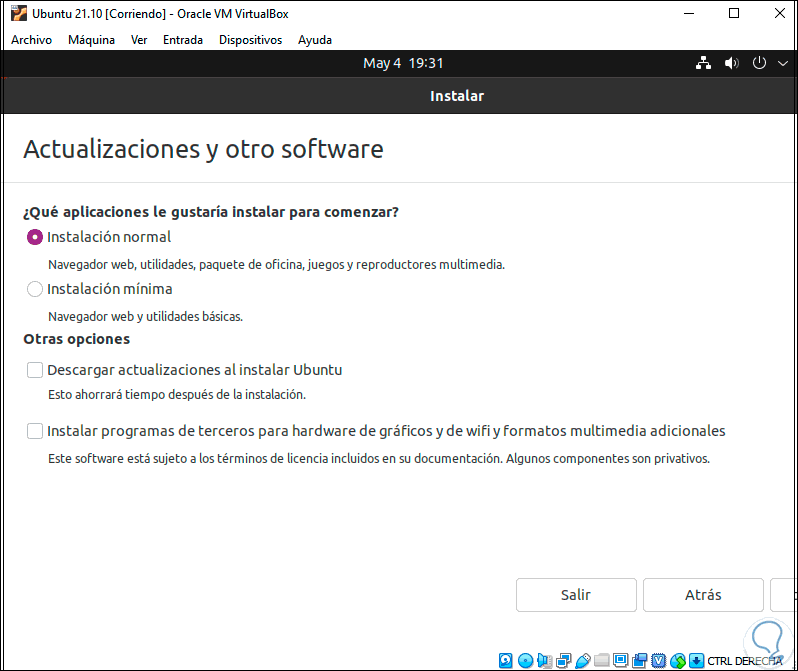Open the Máquina menu

91,40
